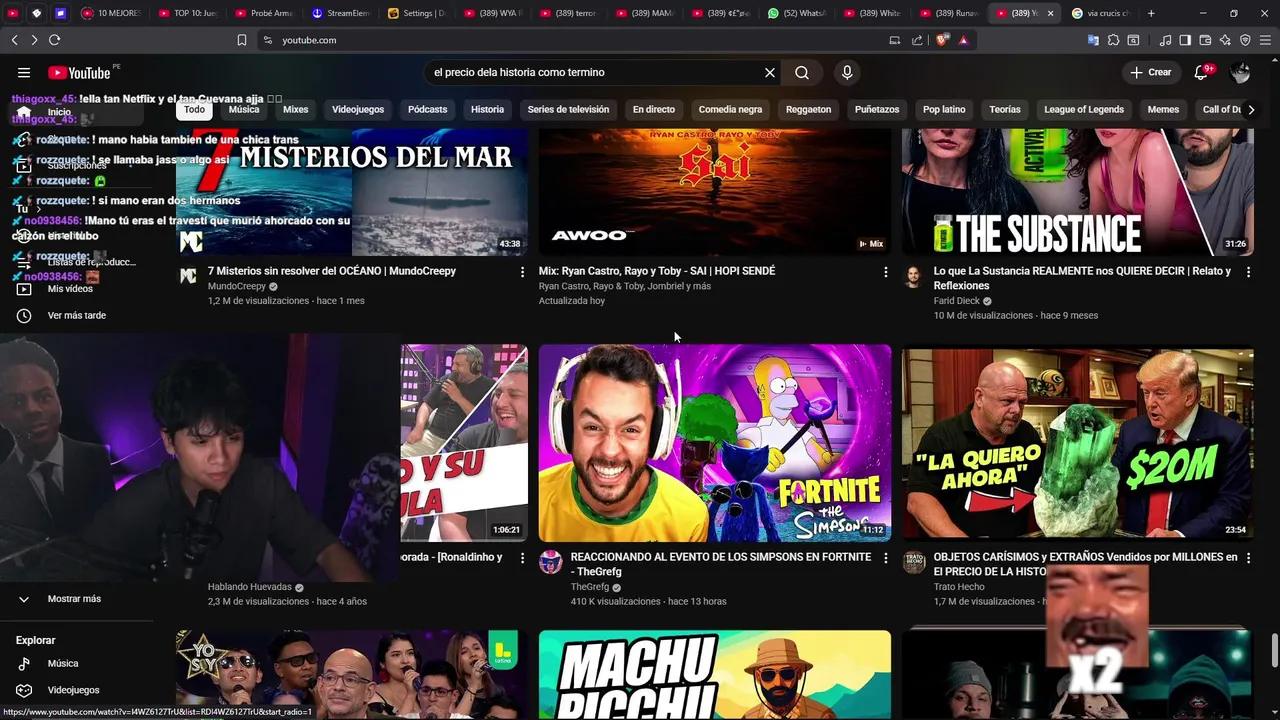Open Brave Wallet icon
Image resolution: width=1280 pixels, height=720 pixels.
coord(1205,40)
